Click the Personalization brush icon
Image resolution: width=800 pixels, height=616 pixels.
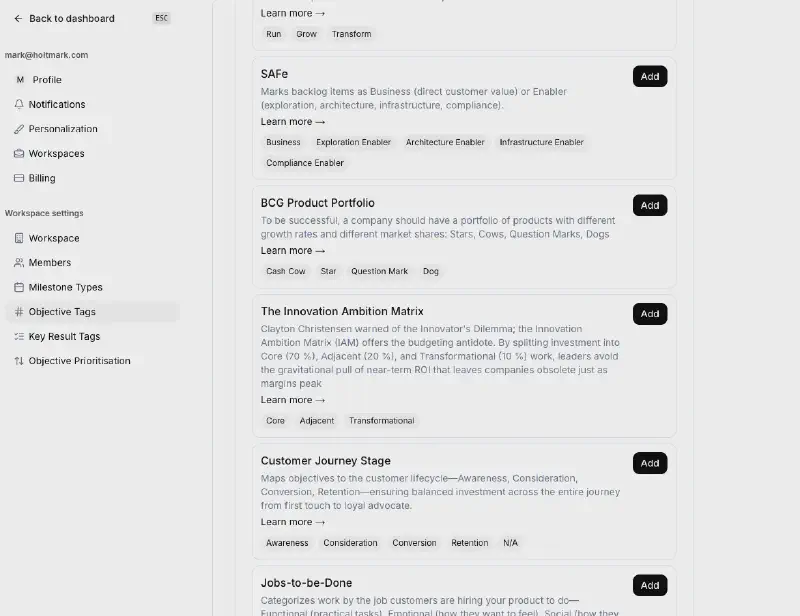pyautogui.click(x=19, y=129)
